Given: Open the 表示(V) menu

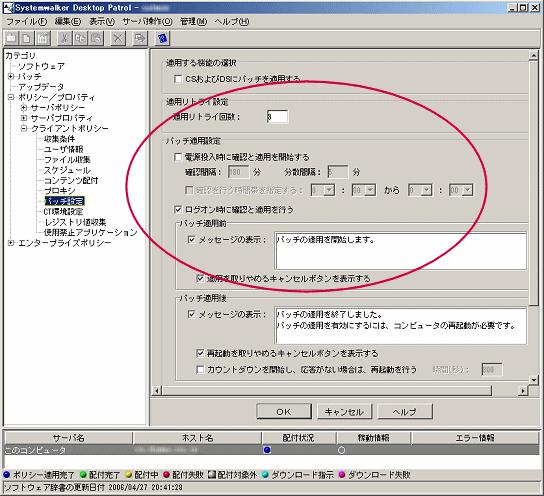Looking at the screenshot, I should pyautogui.click(x=102, y=22).
